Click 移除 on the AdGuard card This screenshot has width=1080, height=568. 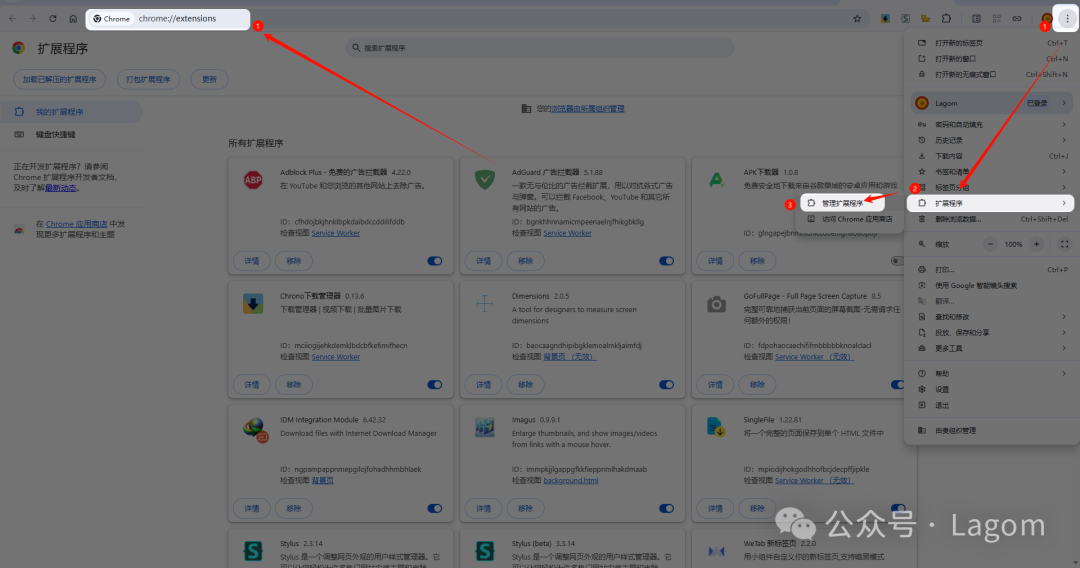pos(526,261)
